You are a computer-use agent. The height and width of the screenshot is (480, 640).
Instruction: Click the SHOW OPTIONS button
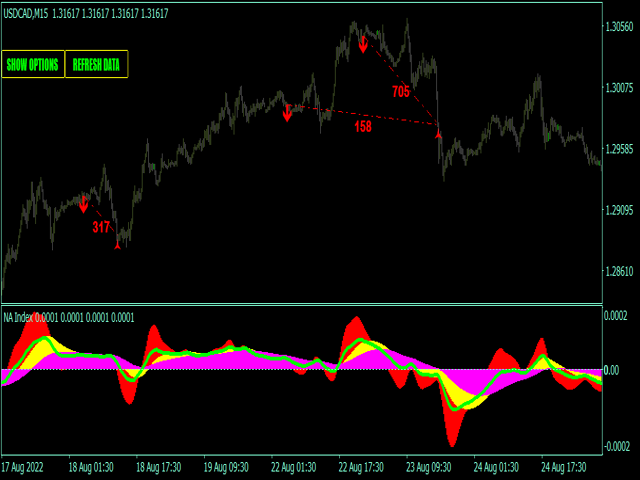(x=33, y=64)
